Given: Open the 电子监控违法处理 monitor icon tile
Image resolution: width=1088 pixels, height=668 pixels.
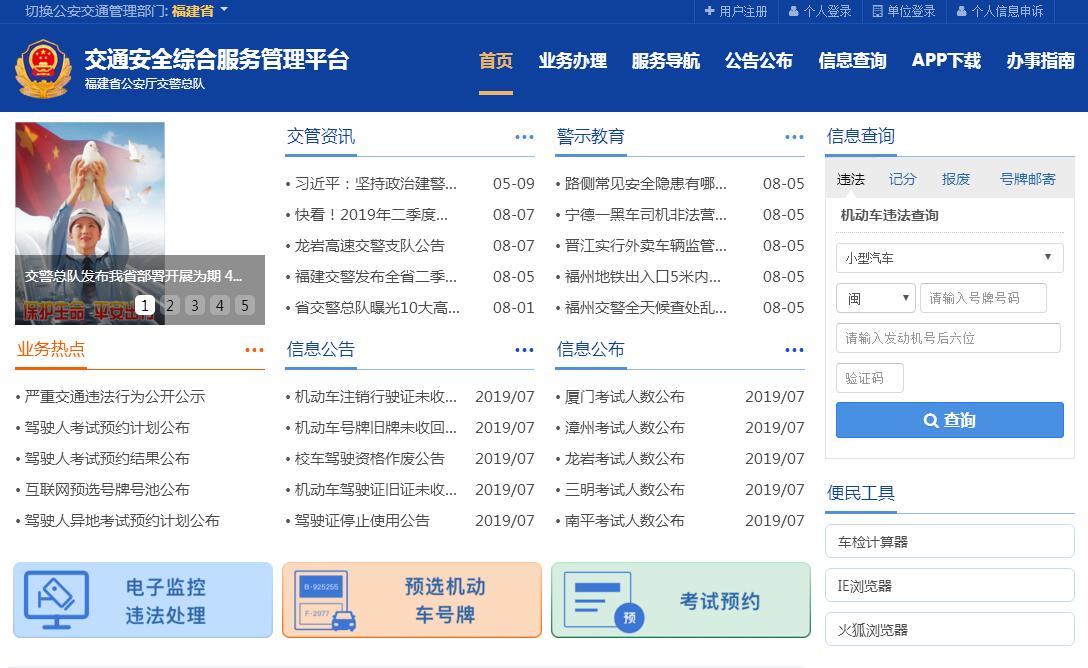Looking at the screenshot, I should [143, 600].
